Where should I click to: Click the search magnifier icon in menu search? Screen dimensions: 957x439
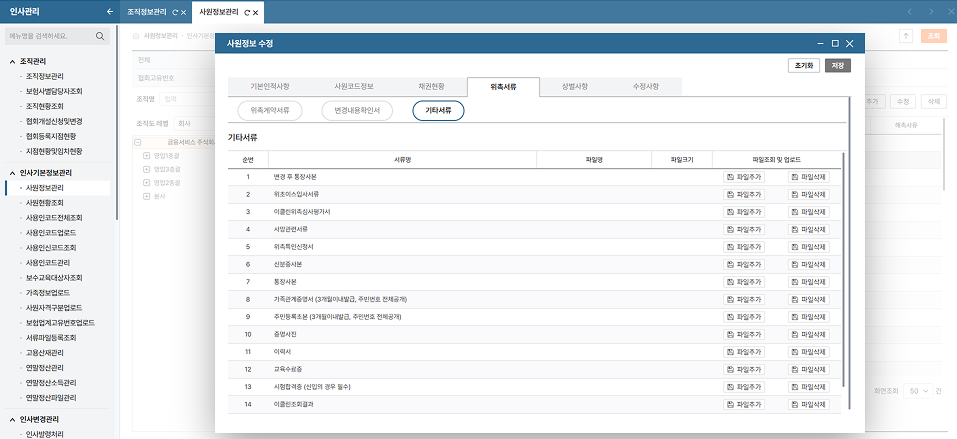pos(101,36)
